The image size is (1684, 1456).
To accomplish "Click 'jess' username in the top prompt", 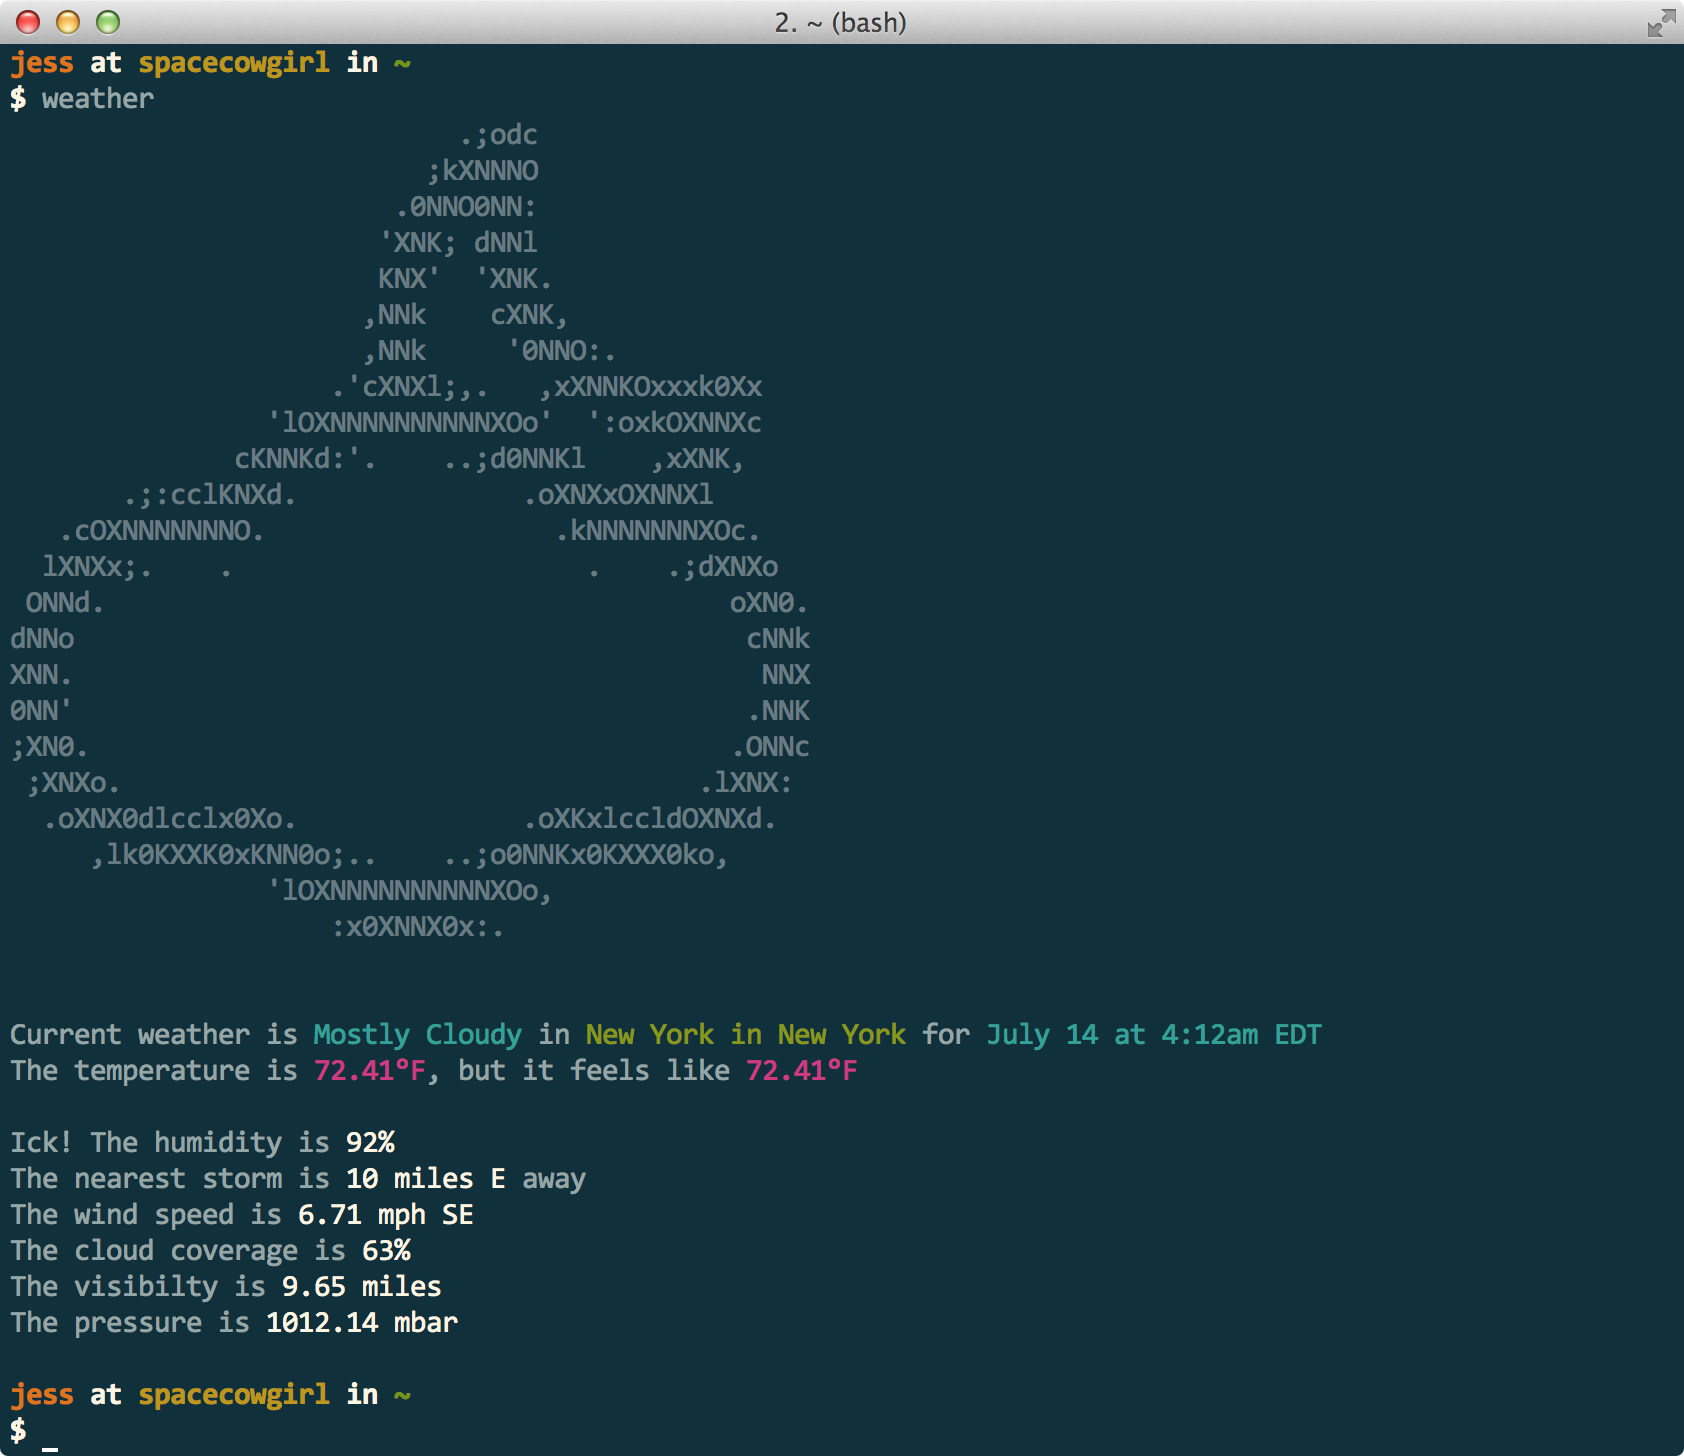I will (x=42, y=63).
